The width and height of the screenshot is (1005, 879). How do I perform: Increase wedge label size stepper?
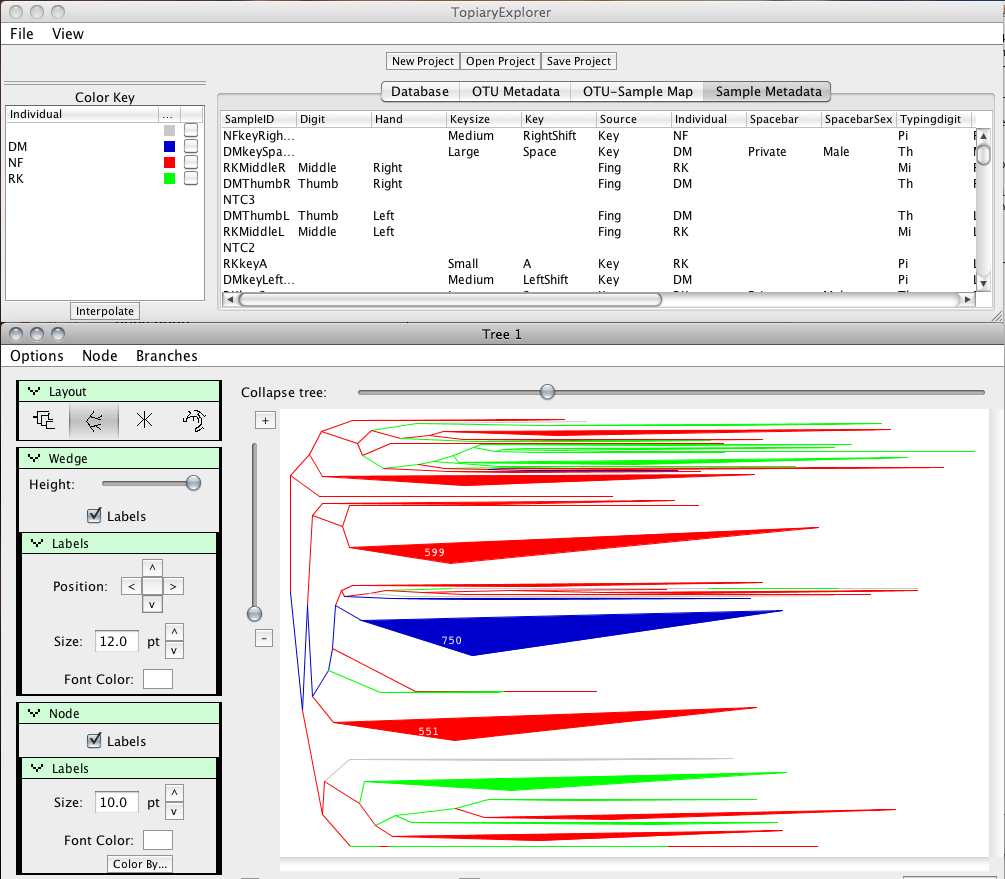tap(174, 632)
